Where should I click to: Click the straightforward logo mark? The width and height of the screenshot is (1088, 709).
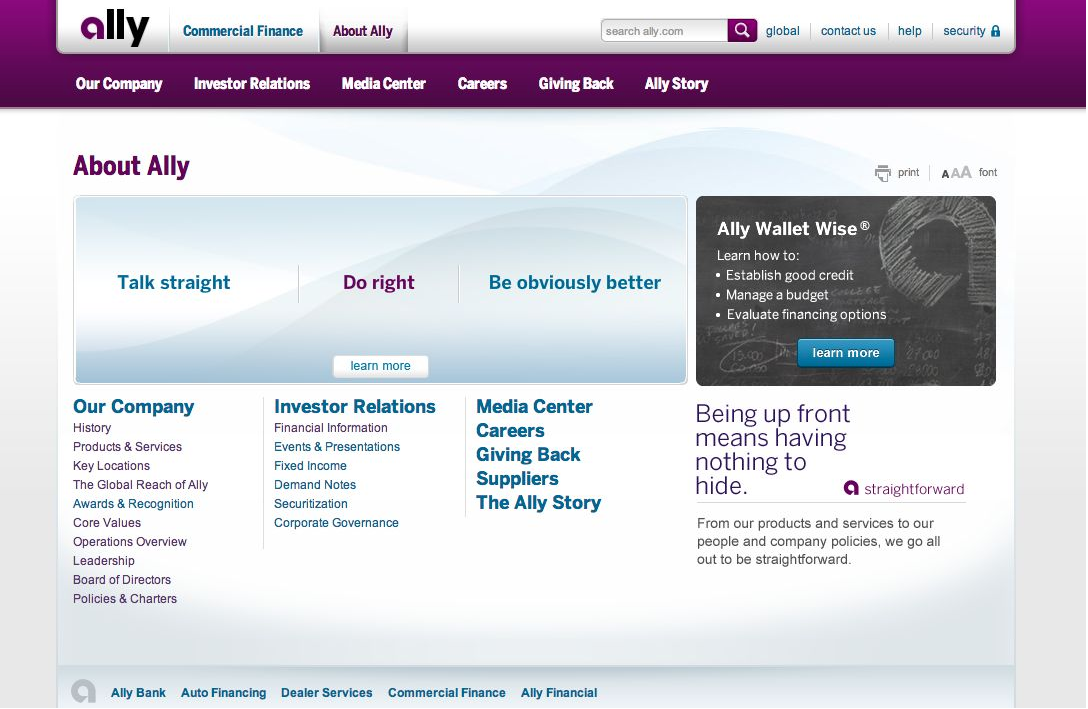coord(851,488)
